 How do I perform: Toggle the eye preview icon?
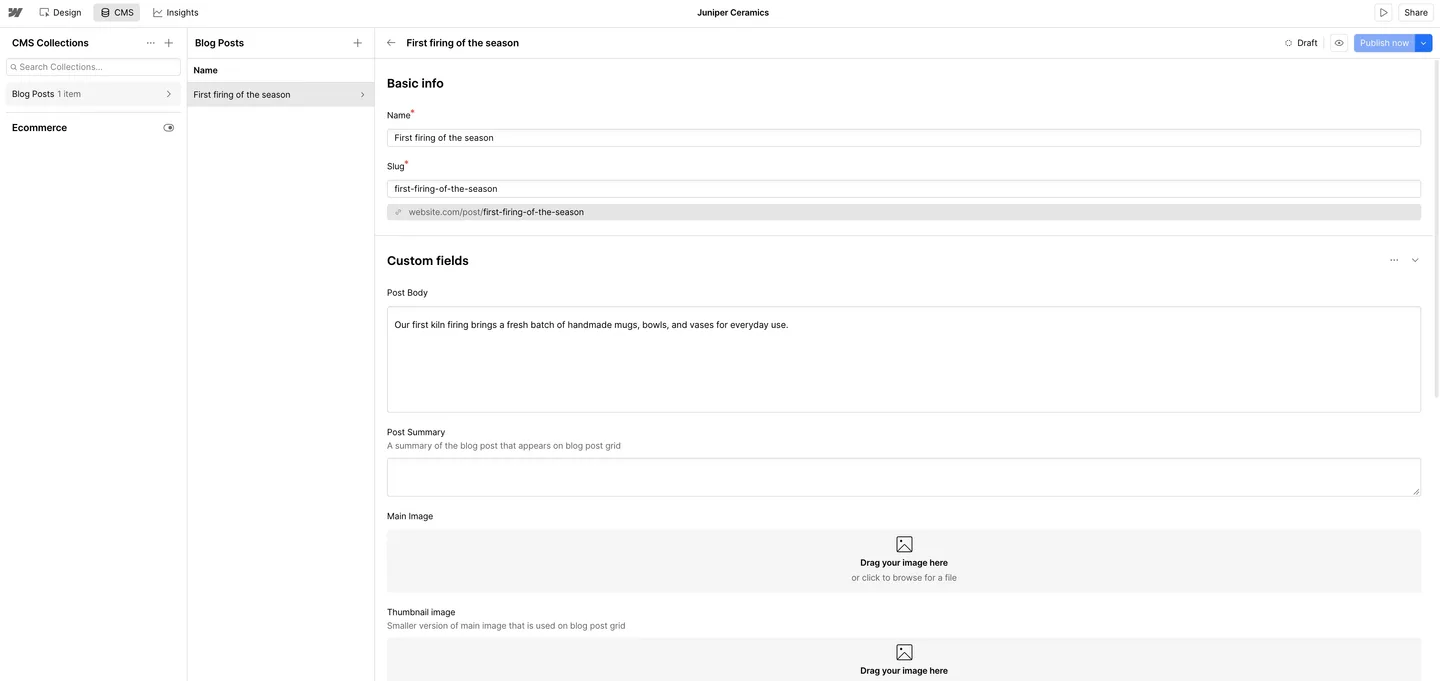click(x=1339, y=43)
